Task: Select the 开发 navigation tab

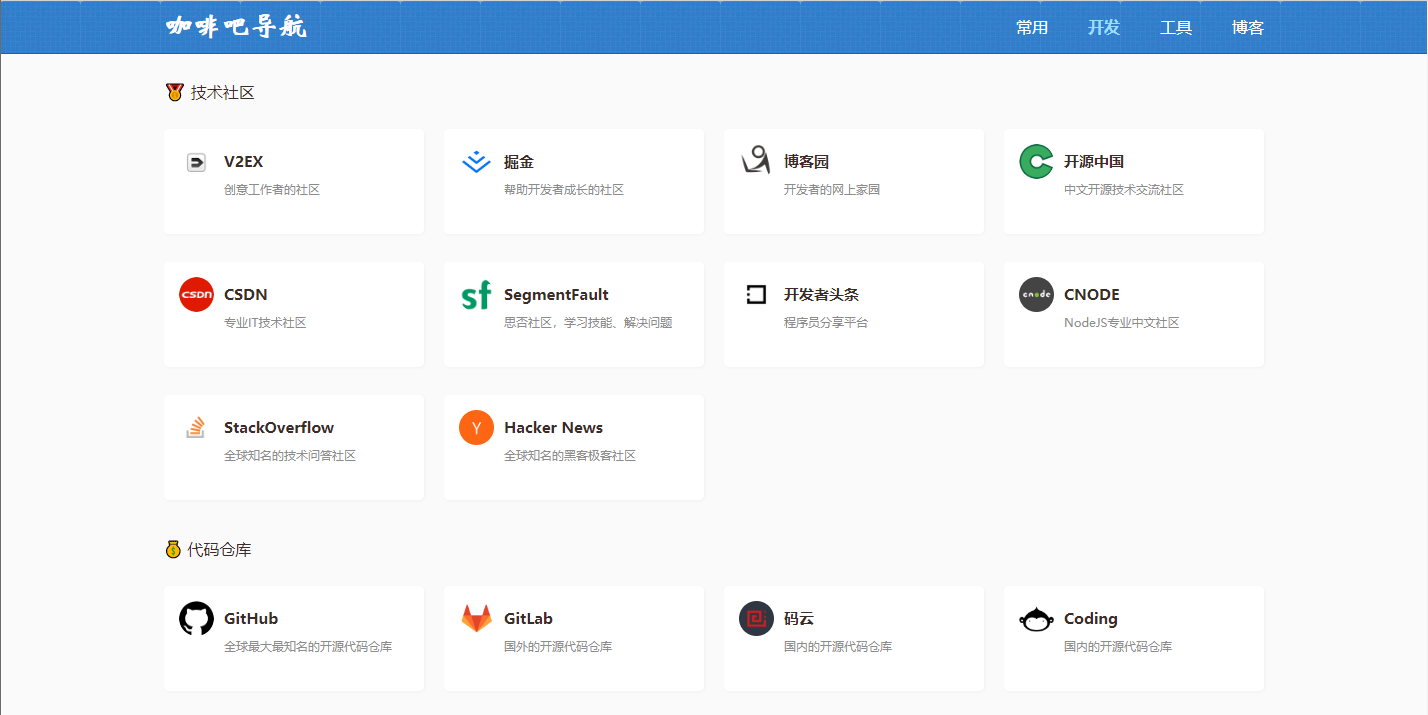Action: click(x=1104, y=27)
